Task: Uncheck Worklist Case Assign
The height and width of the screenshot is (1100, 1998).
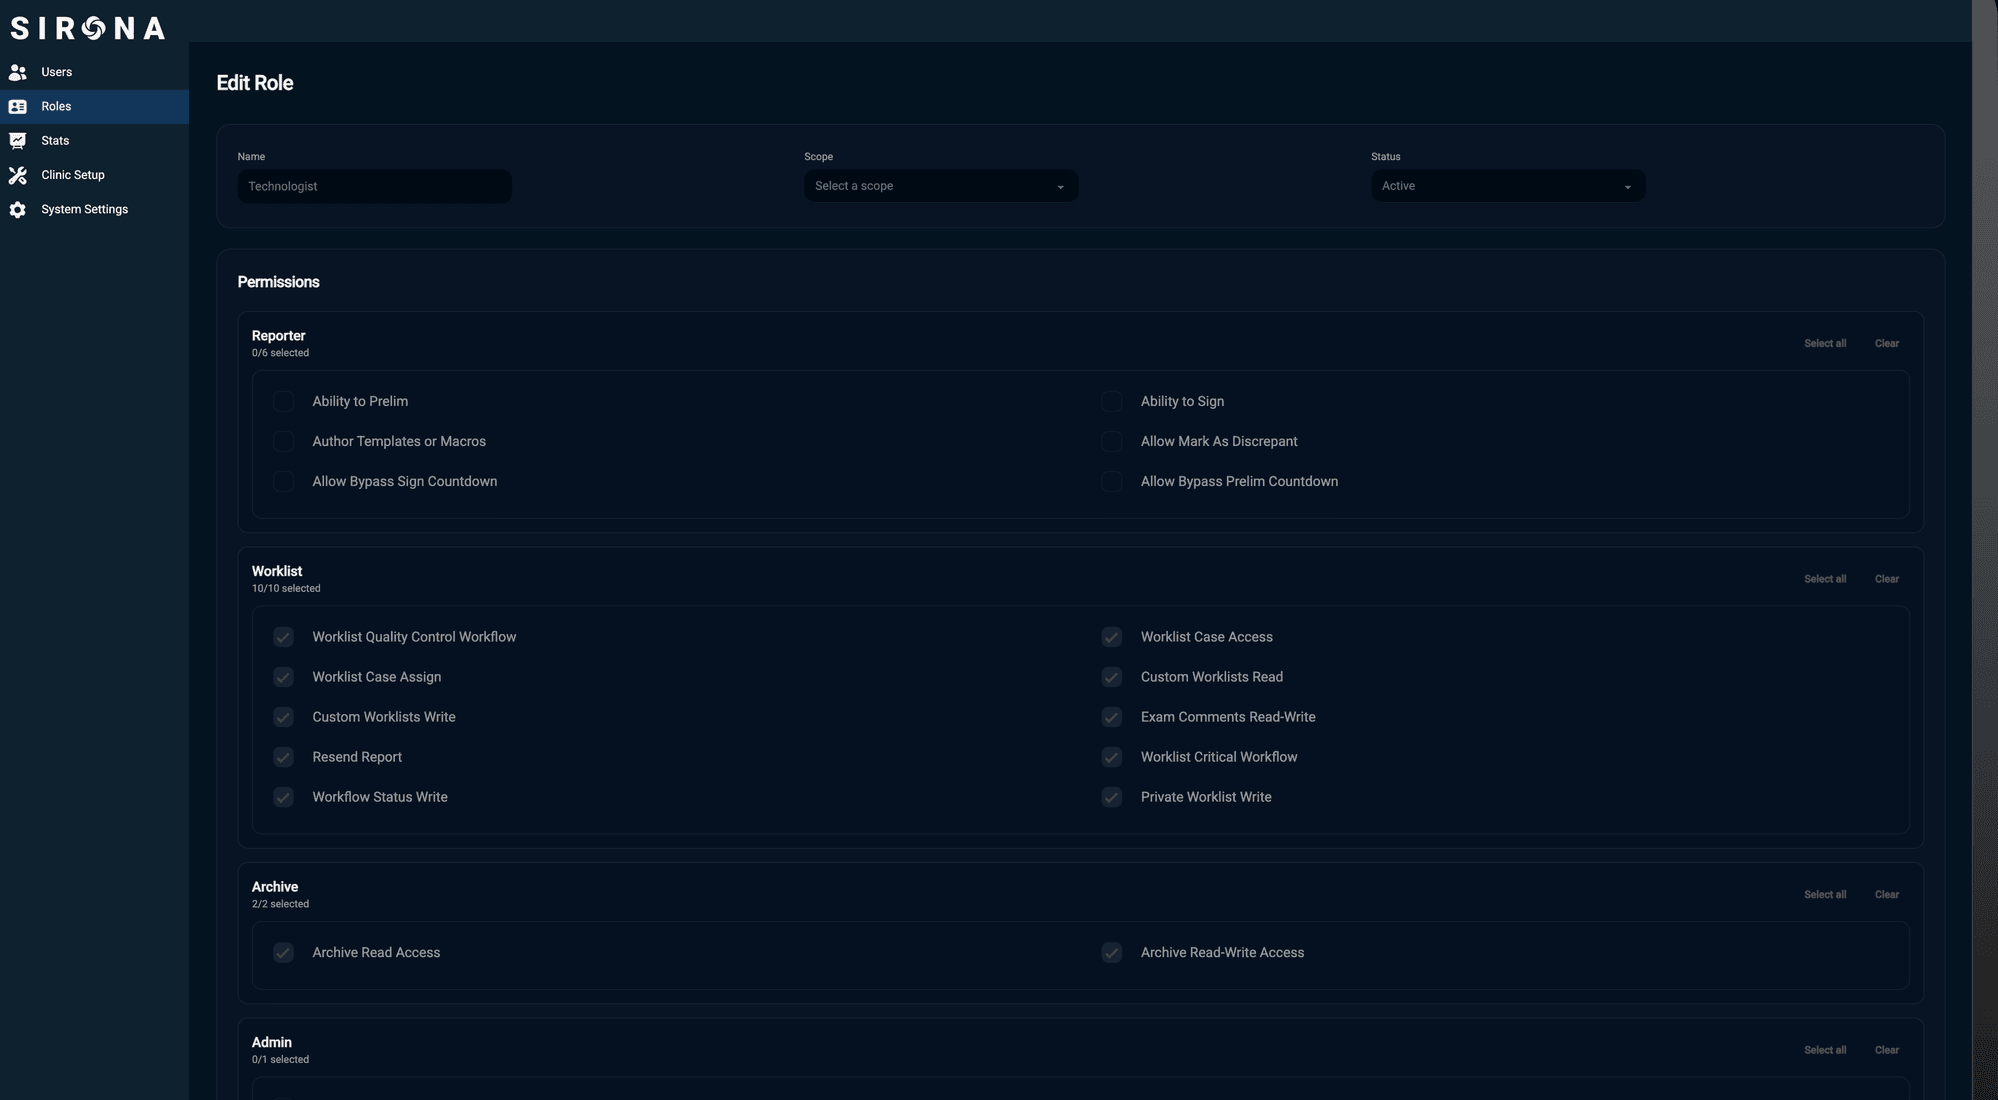Action: [284, 677]
